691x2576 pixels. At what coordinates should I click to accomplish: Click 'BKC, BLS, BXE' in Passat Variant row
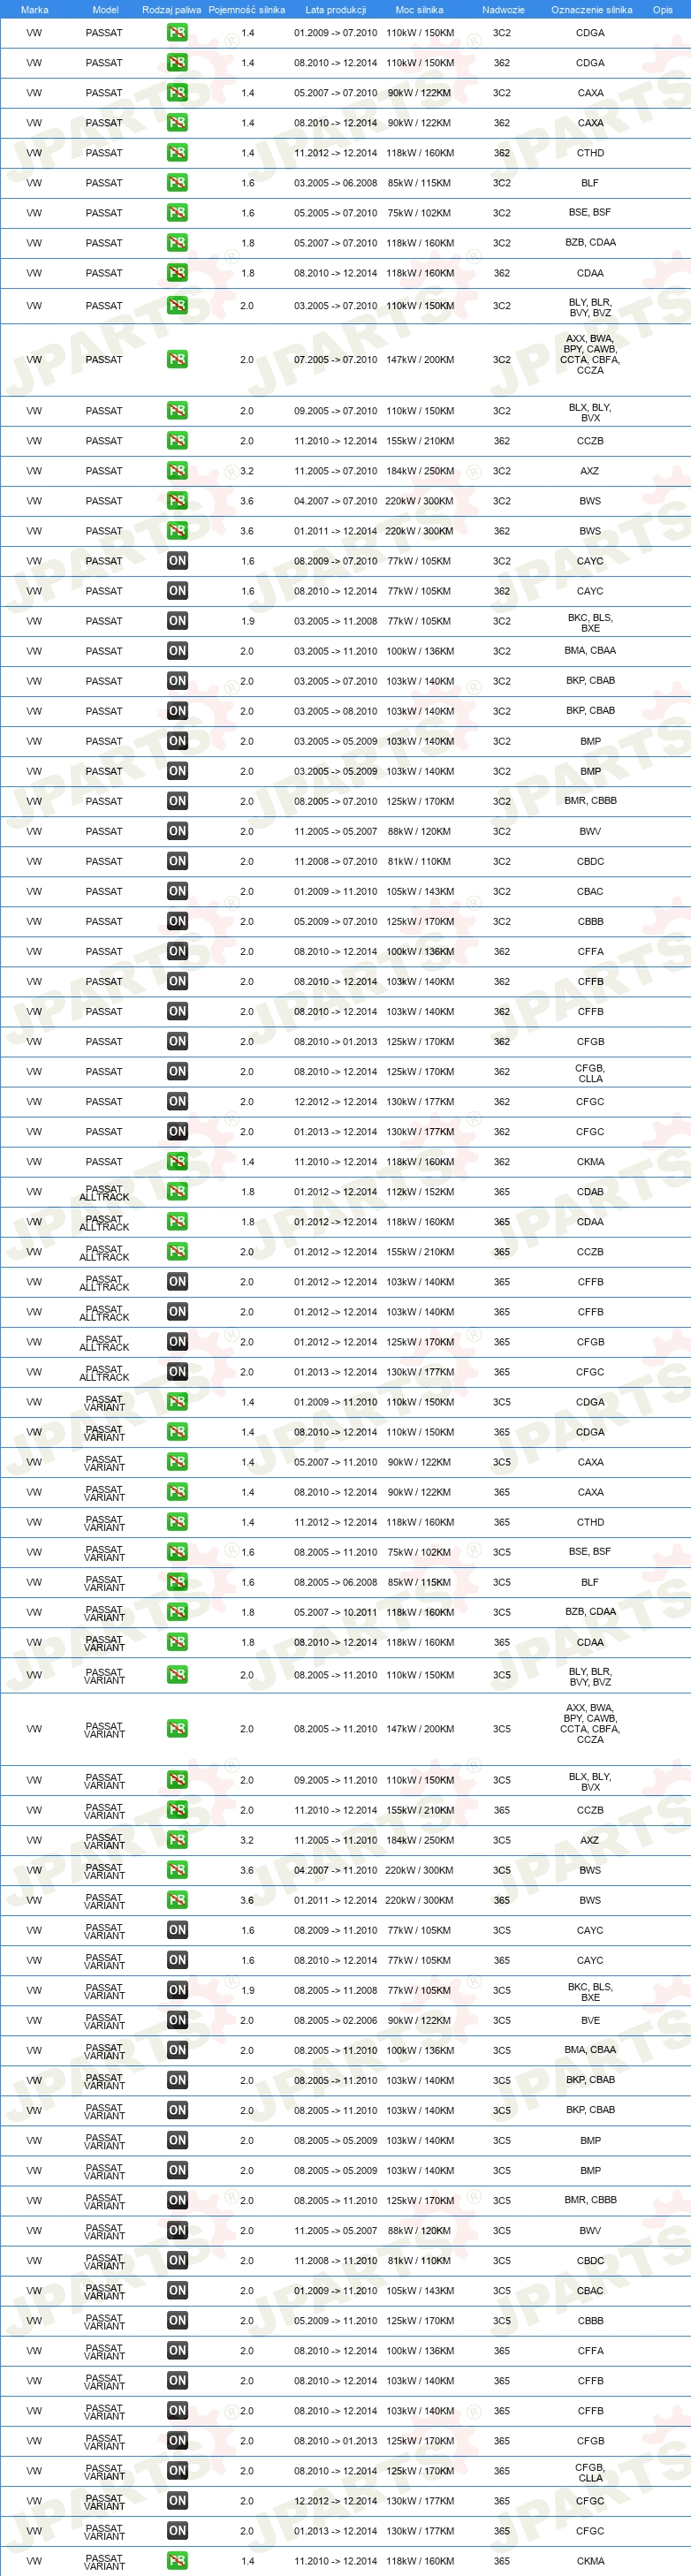590,1992
